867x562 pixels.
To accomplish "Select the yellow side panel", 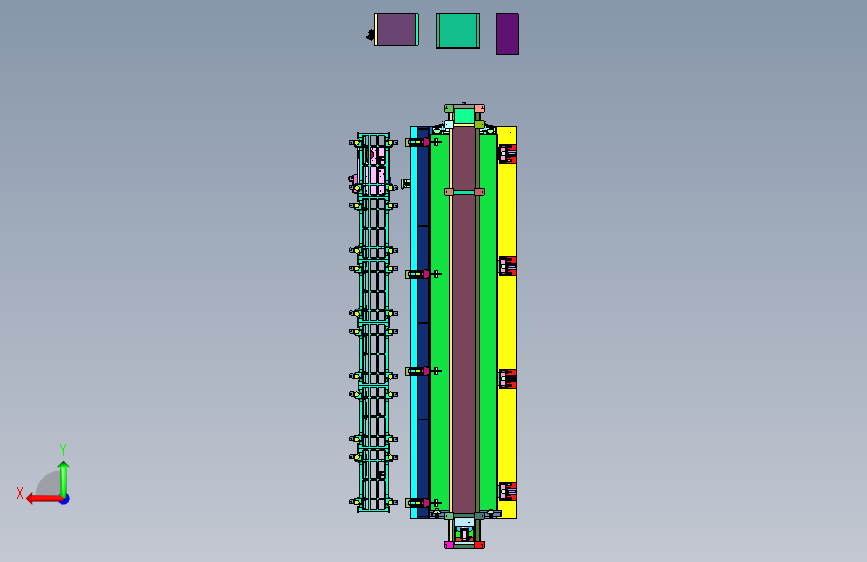I will pyautogui.click(x=507, y=322).
